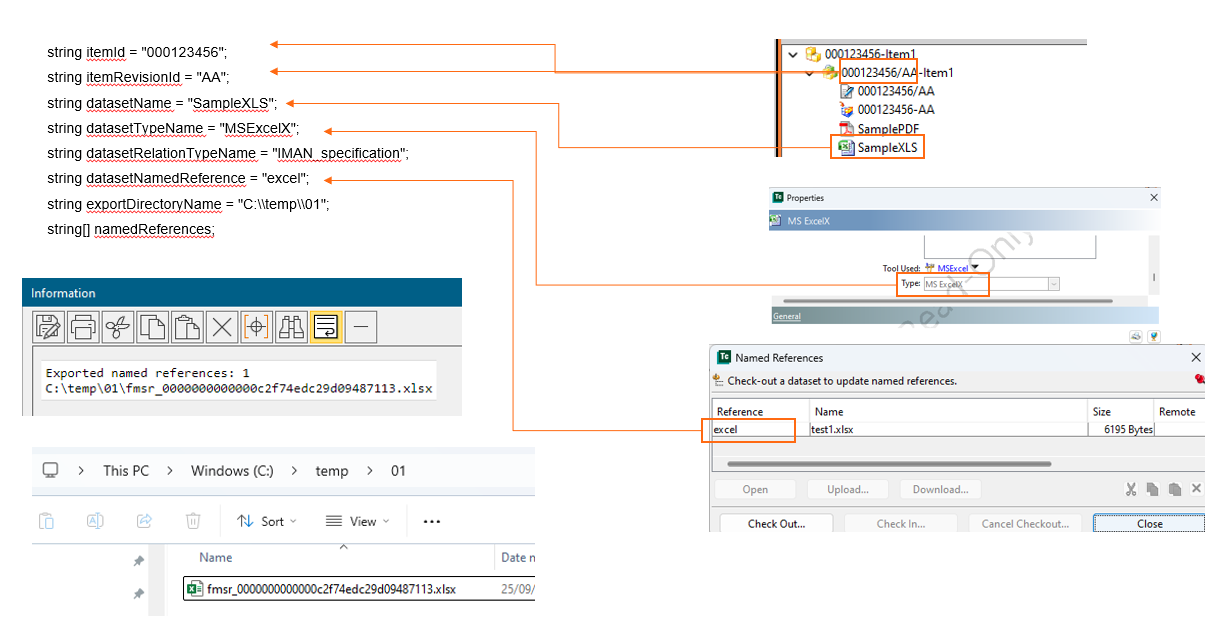Open the Type combo box in Properties

point(990,284)
